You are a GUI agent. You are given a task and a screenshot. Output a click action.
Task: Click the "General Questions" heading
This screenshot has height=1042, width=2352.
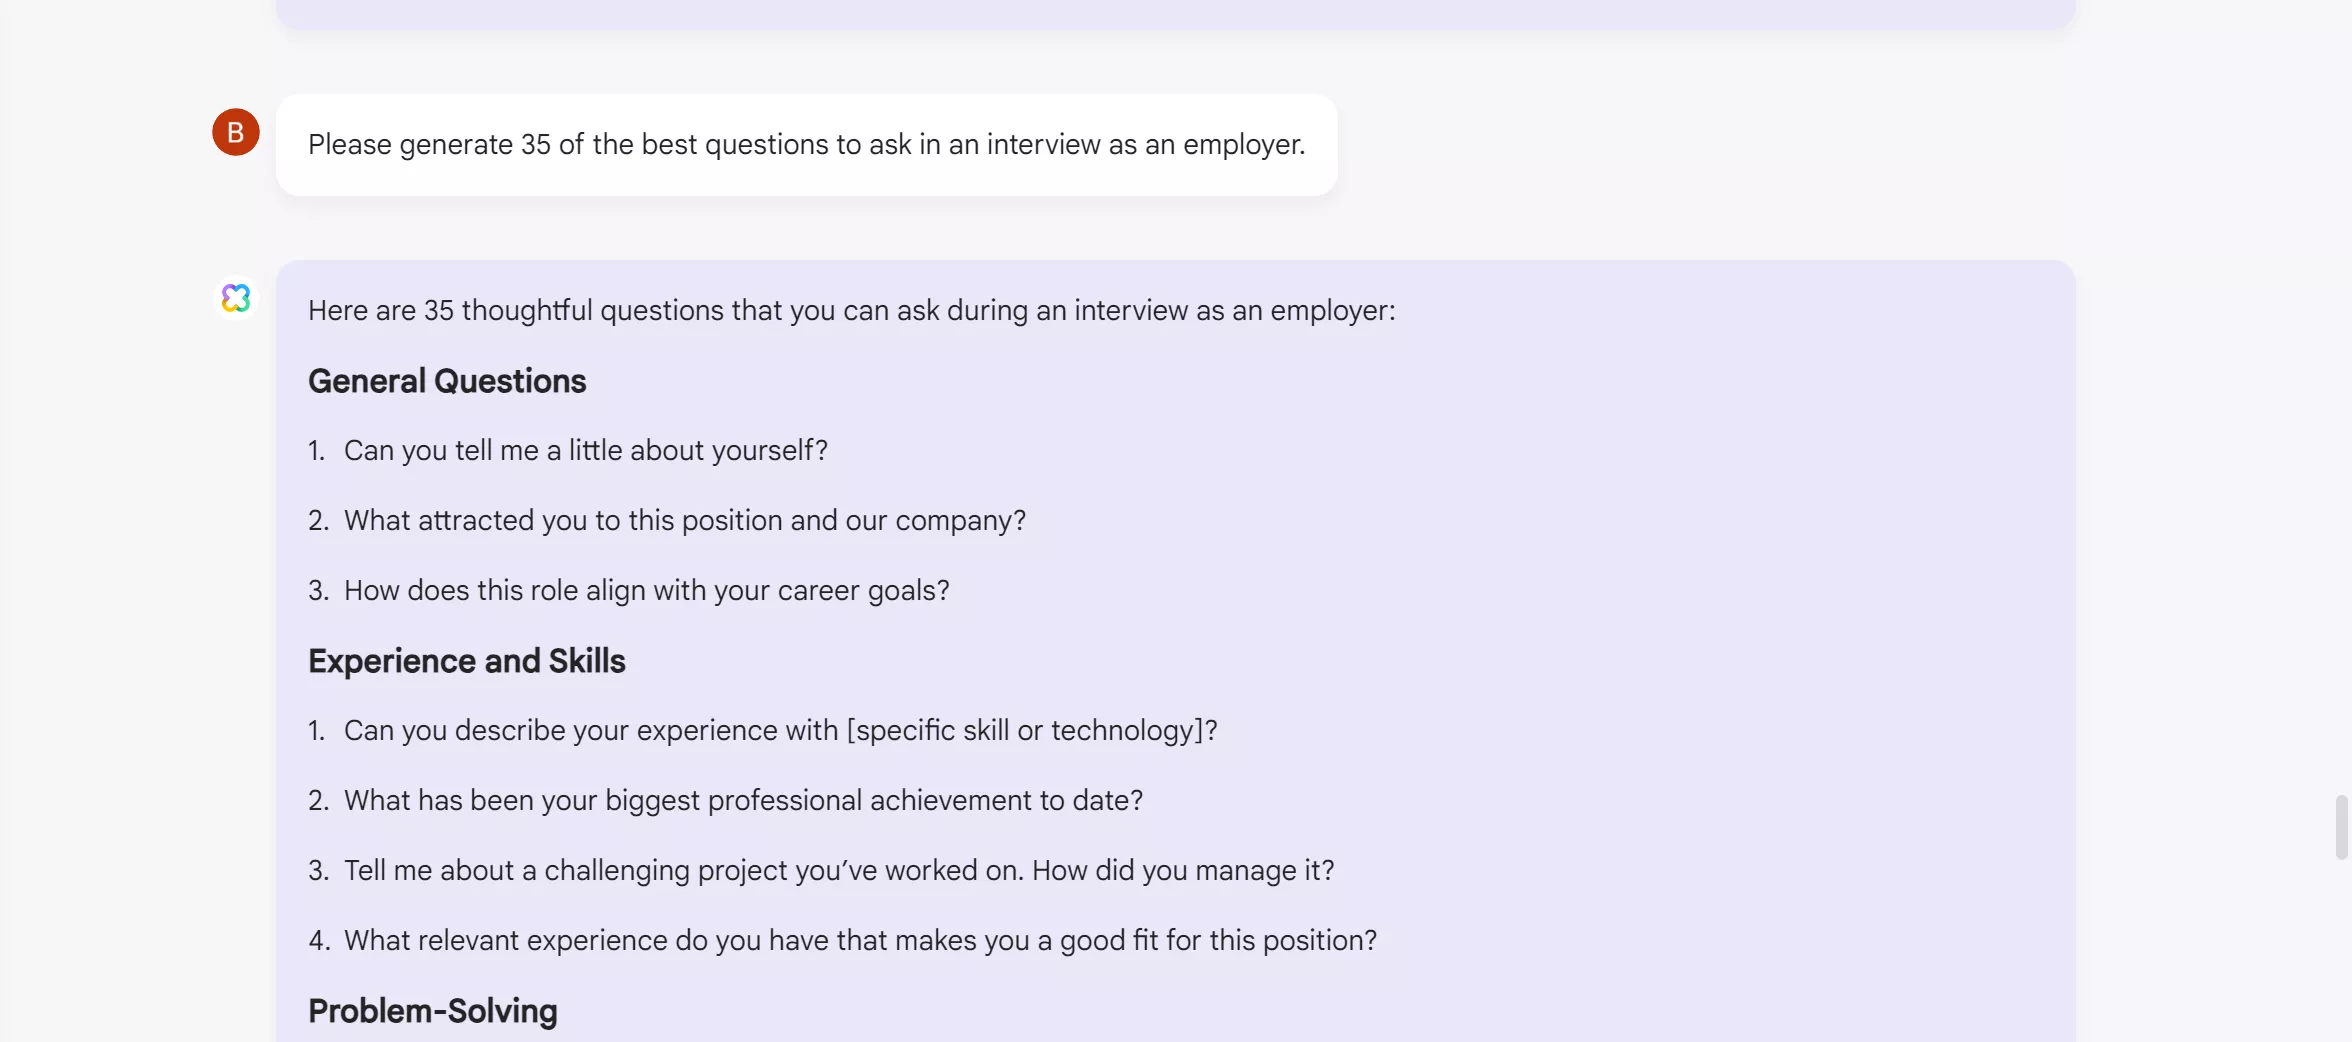pyautogui.click(x=446, y=381)
